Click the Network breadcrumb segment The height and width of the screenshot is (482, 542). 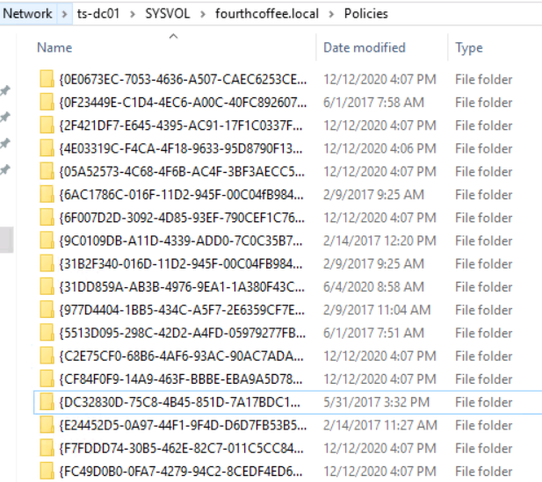[x=27, y=14]
